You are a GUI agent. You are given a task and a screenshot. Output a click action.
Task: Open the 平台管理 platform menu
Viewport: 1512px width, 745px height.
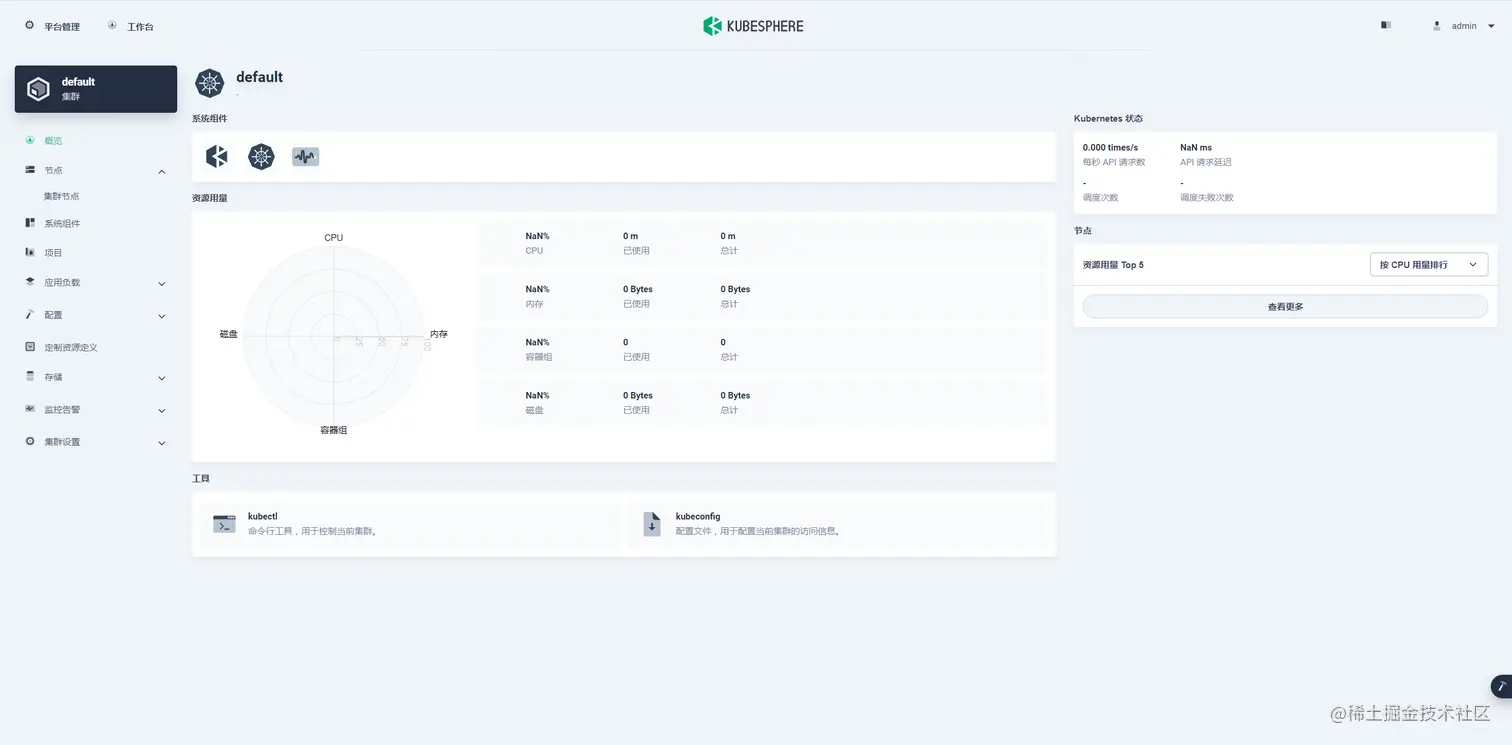[52, 26]
